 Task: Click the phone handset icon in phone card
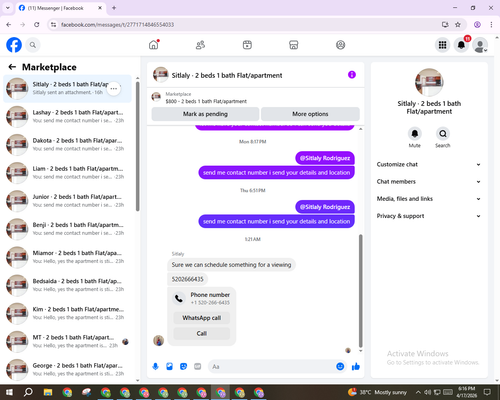[179, 298]
